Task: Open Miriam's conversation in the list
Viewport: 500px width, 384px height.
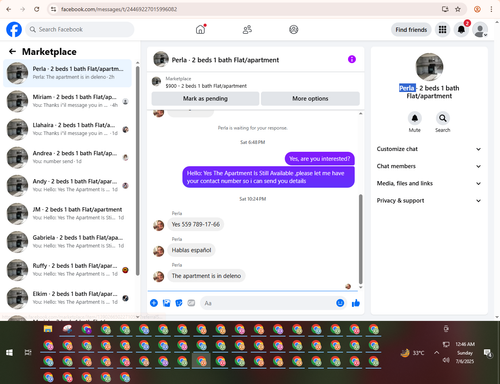Action: pyautogui.click(x=67, y=101)
